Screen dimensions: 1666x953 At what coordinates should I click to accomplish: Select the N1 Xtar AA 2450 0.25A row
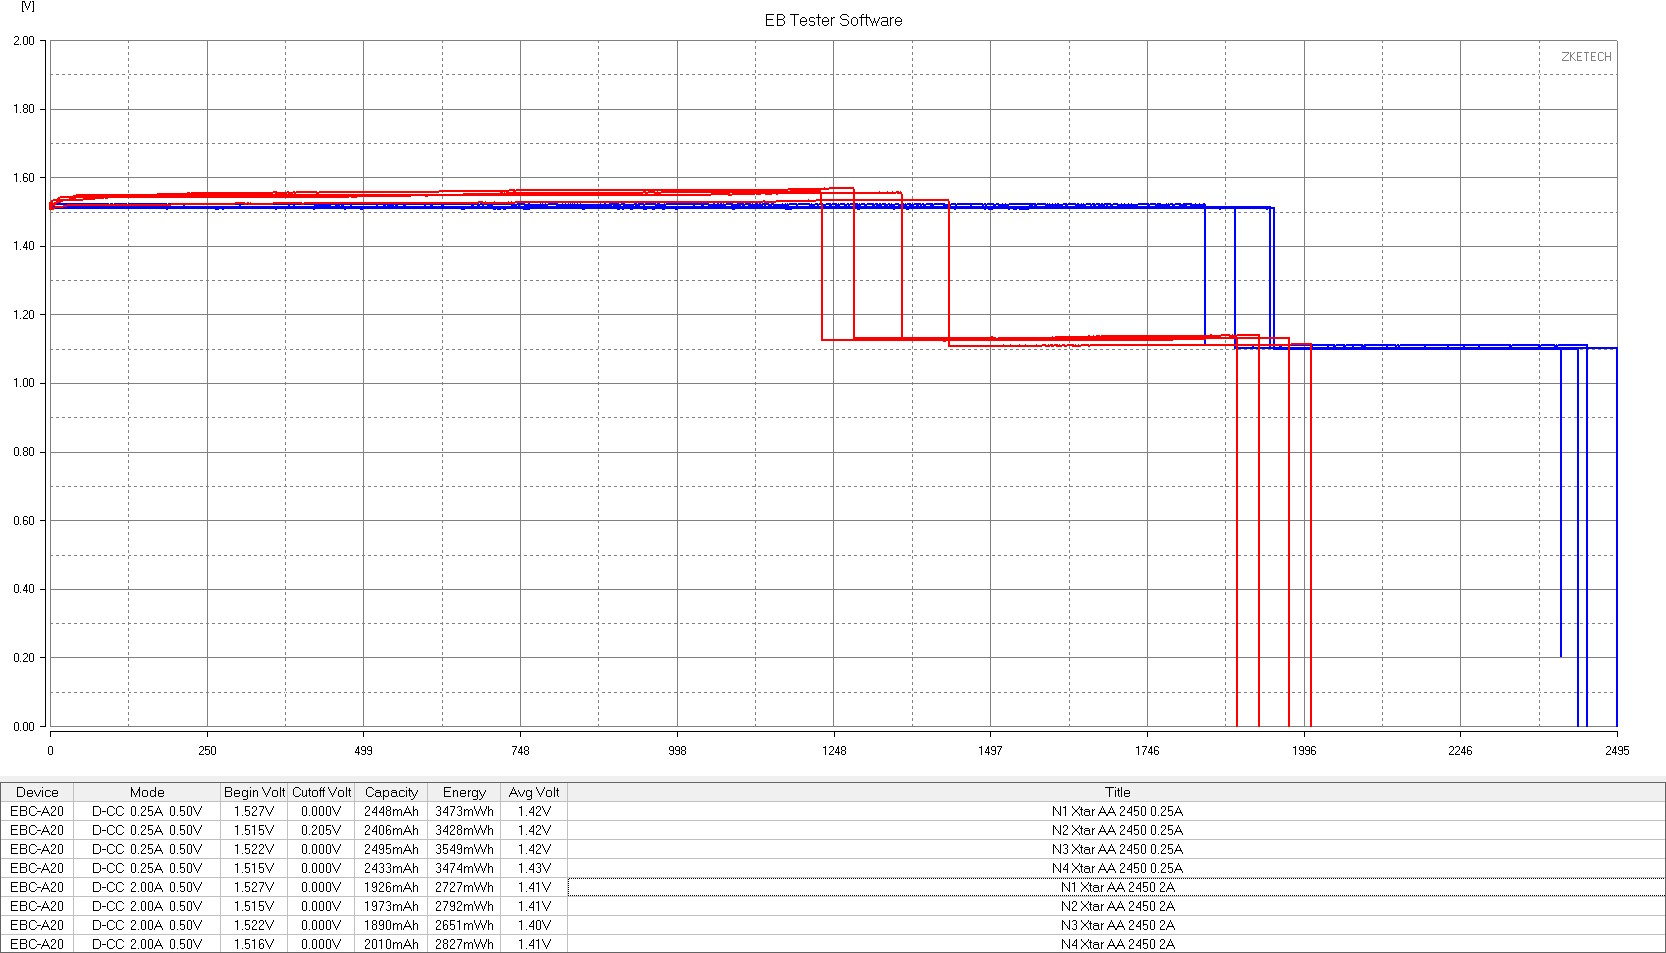tap(833, 811)
